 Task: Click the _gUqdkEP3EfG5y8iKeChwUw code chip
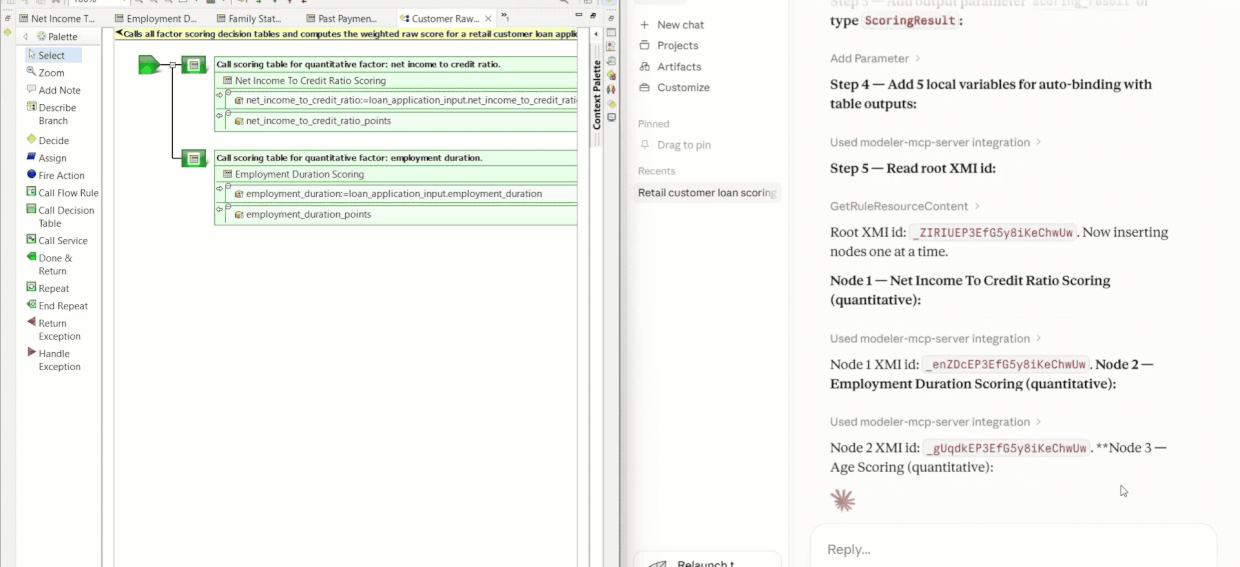pos(1007,448)
